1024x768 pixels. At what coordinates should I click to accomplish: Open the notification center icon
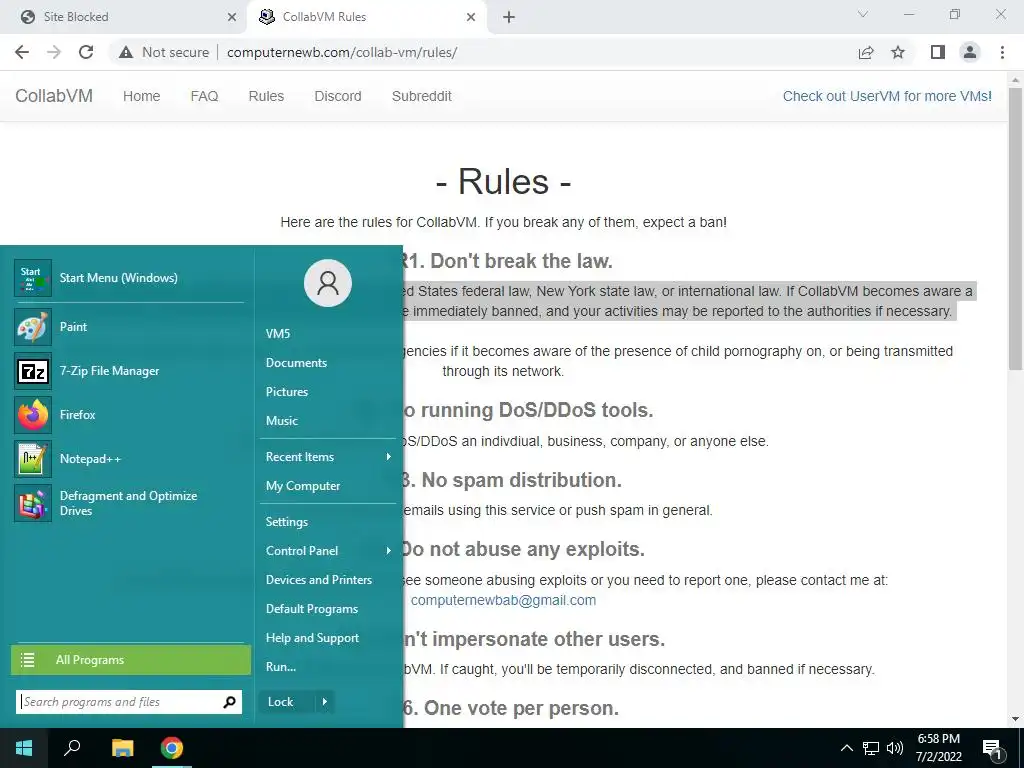[992, 749]
